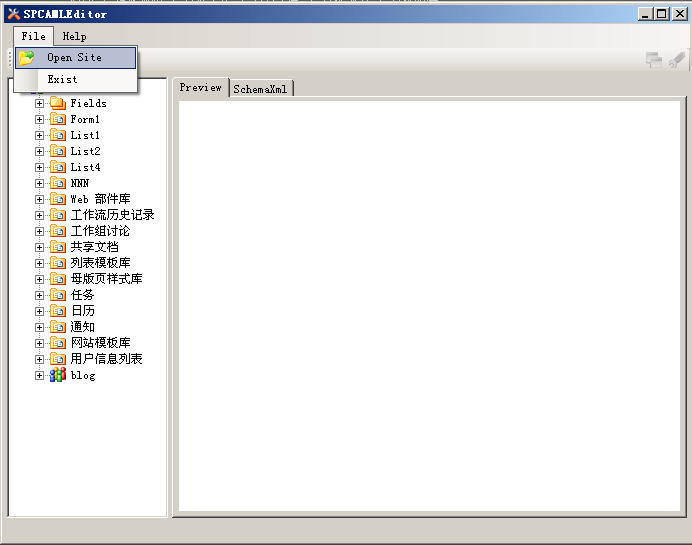Expand the 共享文档 node

39,247
